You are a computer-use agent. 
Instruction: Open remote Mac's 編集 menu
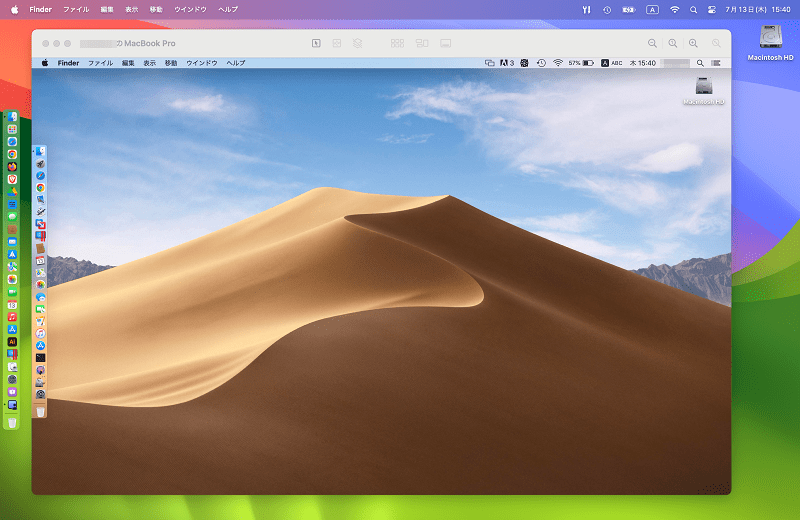128,63
